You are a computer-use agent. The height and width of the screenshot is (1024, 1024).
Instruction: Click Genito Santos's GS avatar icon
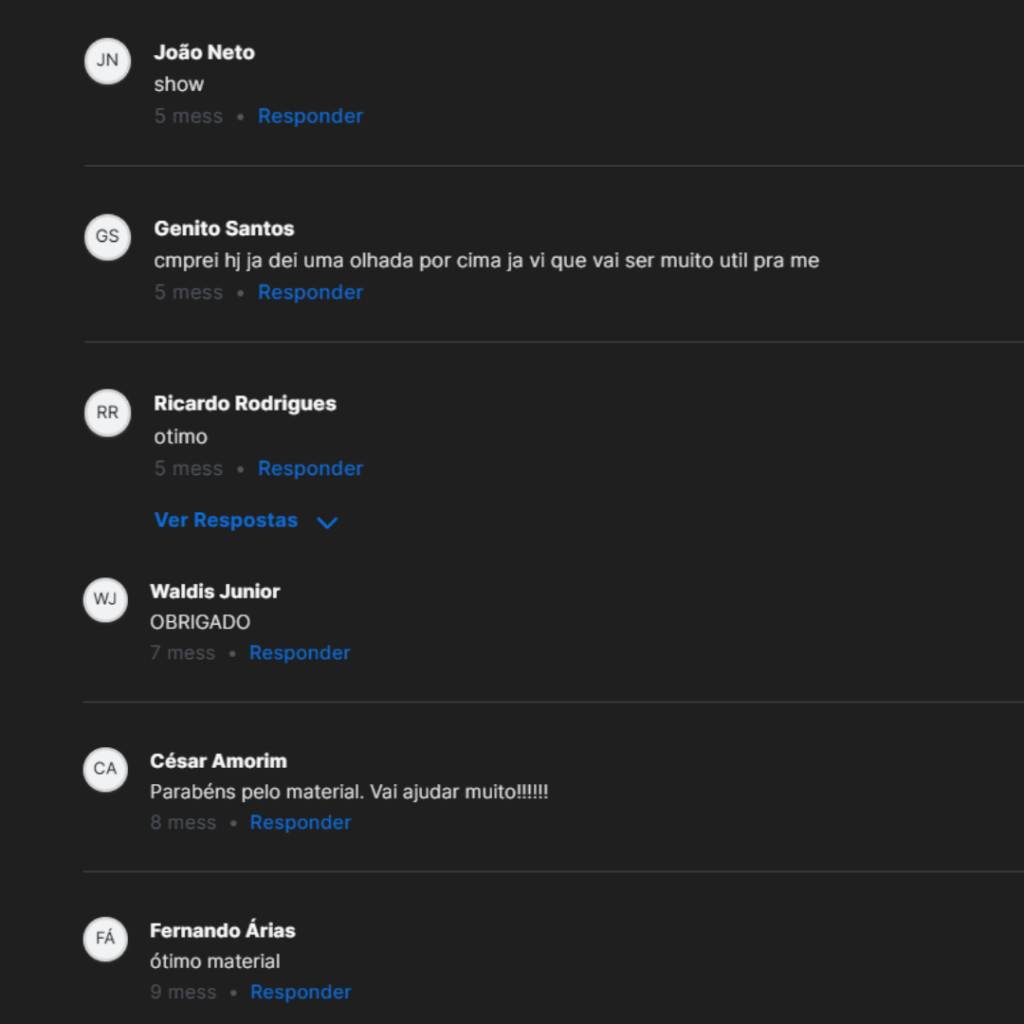click(x=107, y=236)
